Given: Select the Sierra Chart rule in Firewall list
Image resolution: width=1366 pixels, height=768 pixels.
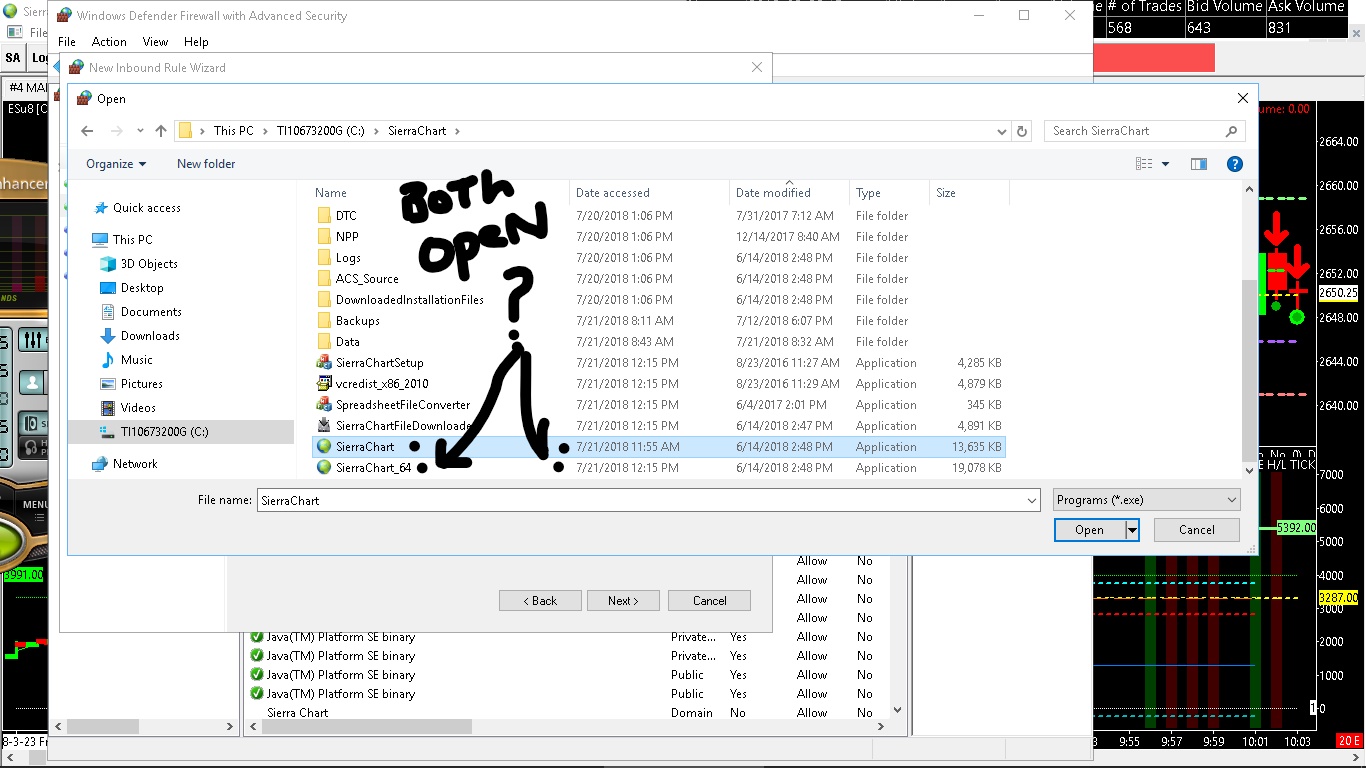Looking at the screenshot, I should point(298,713).
